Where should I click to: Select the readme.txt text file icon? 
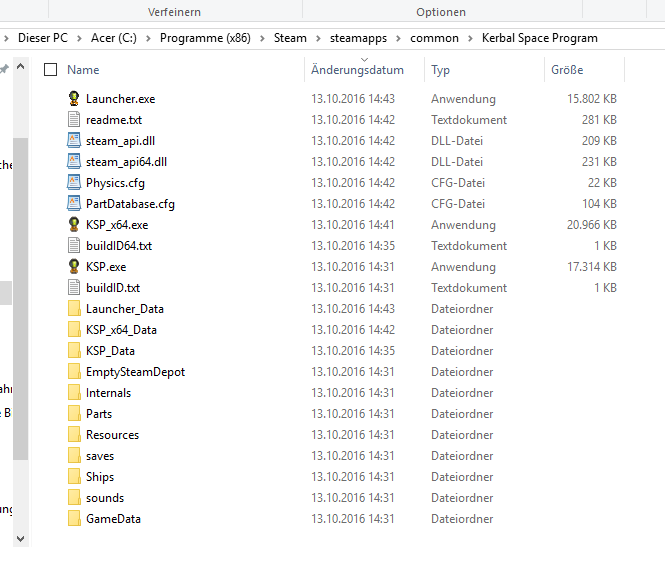pos(74,120)
